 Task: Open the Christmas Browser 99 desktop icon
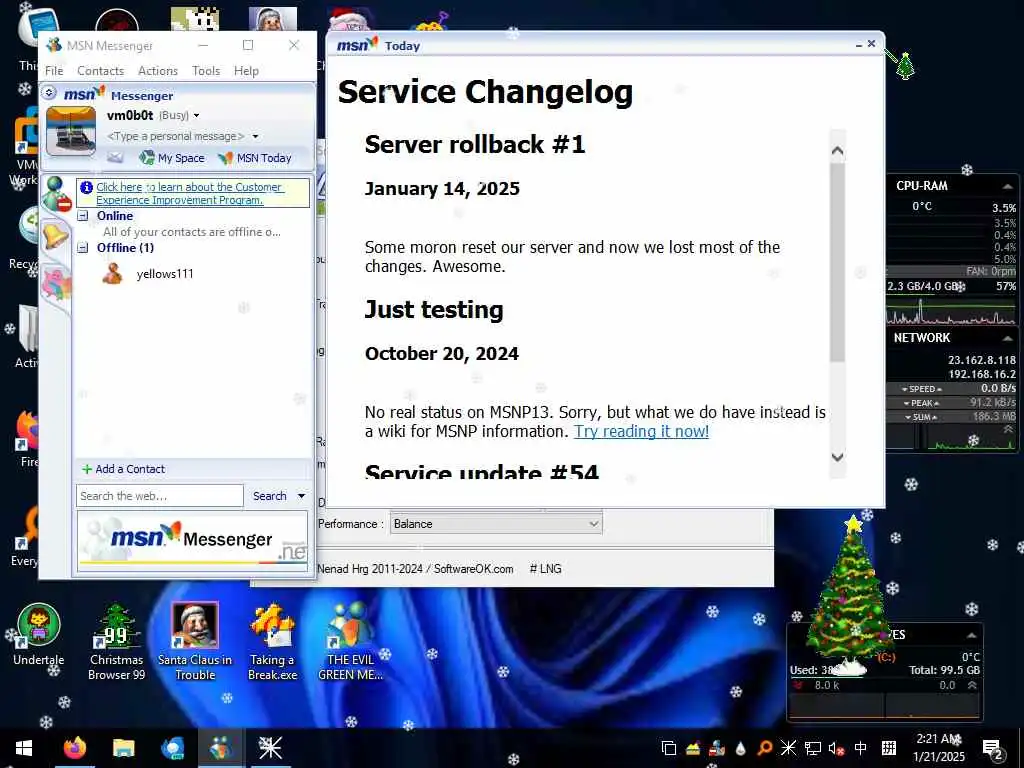click(116, 642)
